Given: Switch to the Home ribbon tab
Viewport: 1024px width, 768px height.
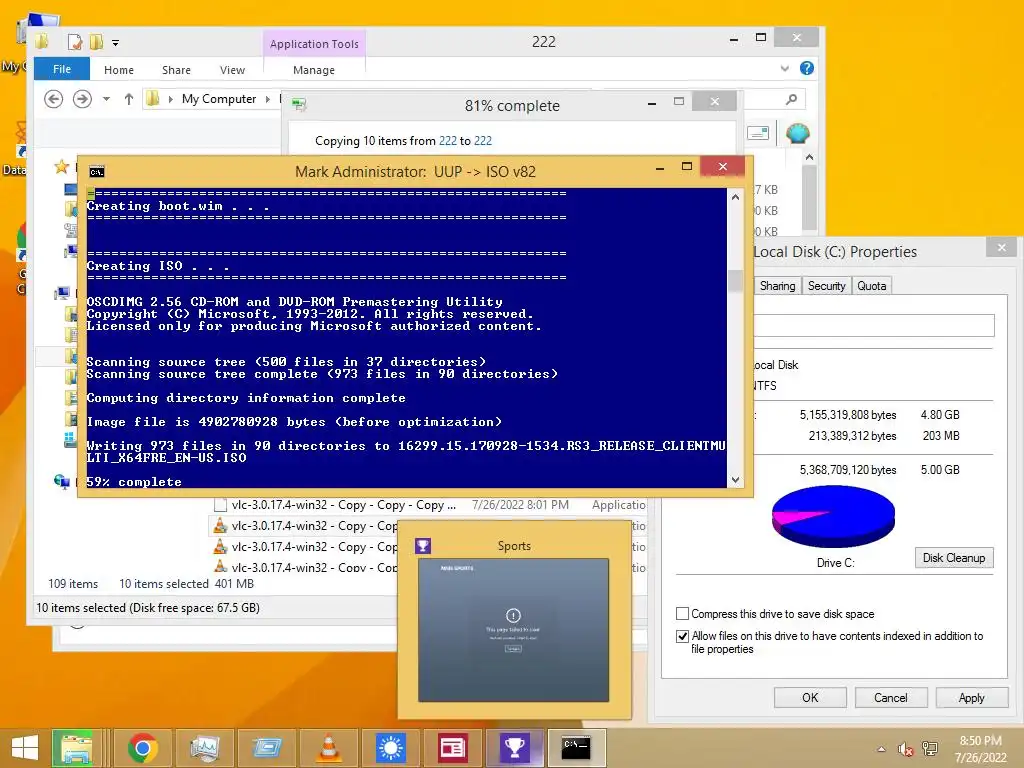Looking at the screenshot, I should (x=119, y=70).
